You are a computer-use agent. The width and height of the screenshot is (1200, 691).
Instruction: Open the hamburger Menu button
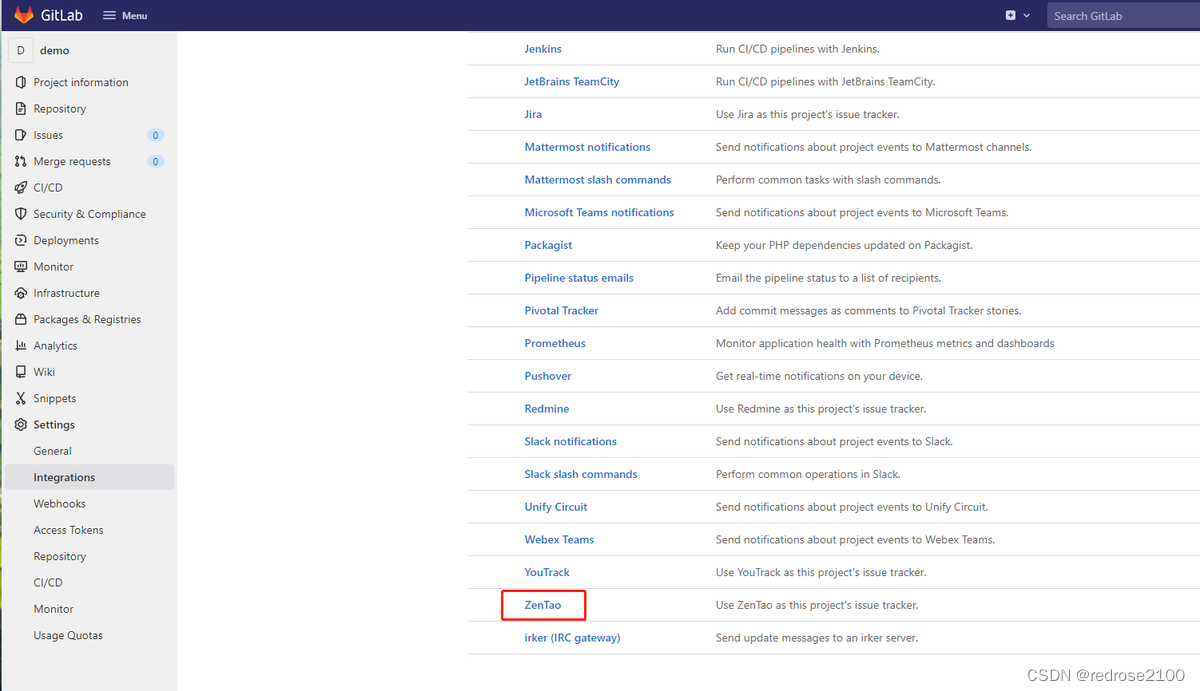pos(125,16)
